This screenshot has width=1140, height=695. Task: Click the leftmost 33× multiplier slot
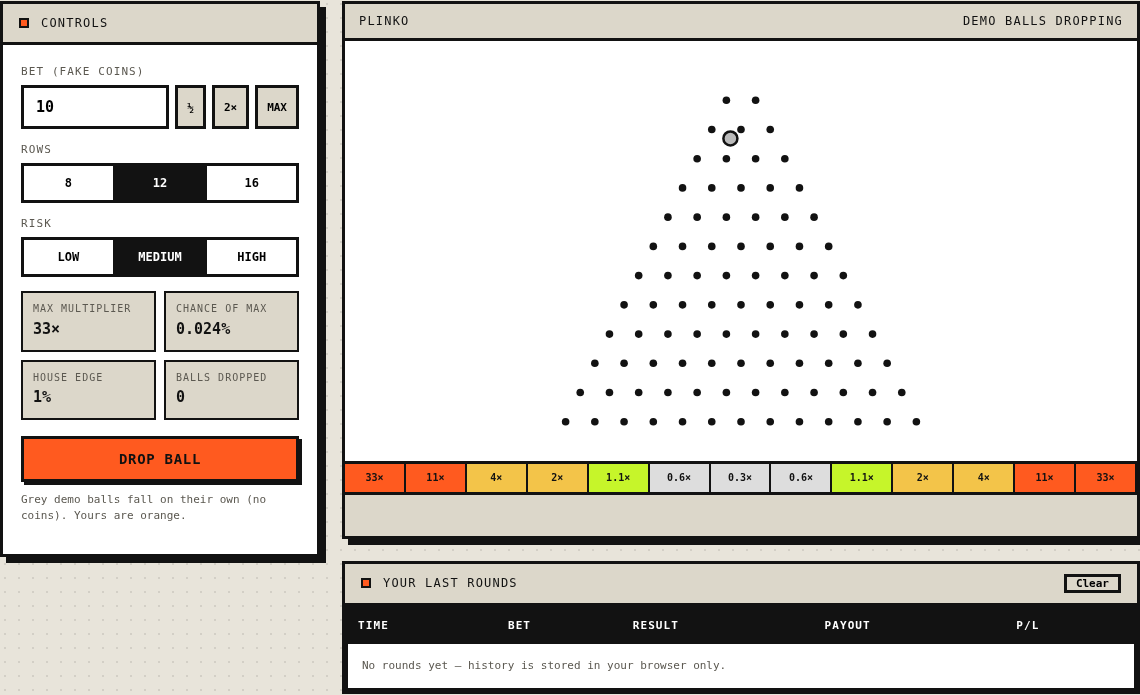(374, 478)
